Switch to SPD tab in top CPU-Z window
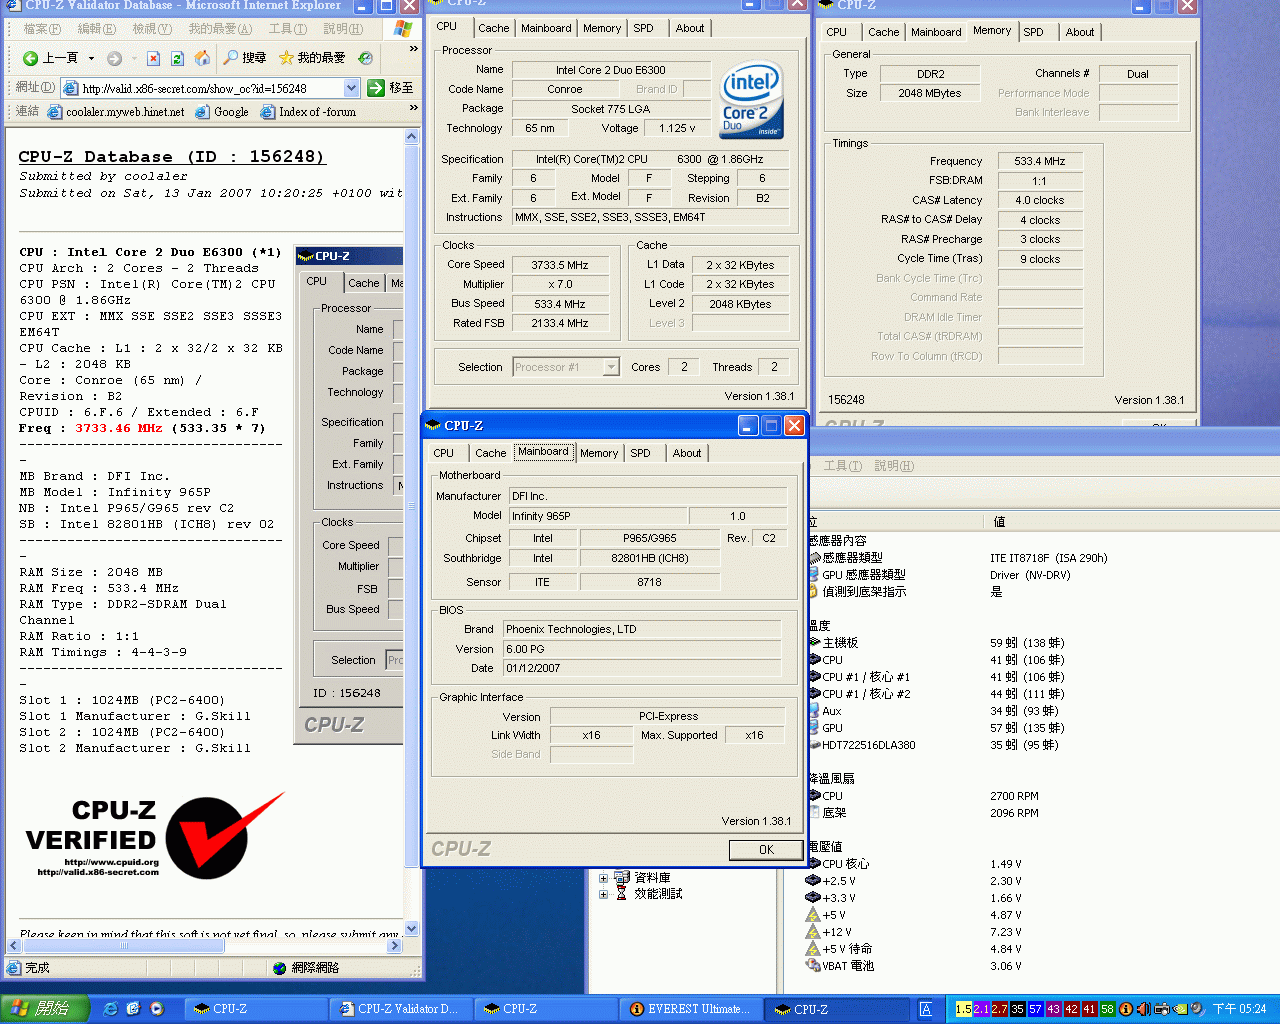The image size is (1280, 1024). click(x=644, y=28)
